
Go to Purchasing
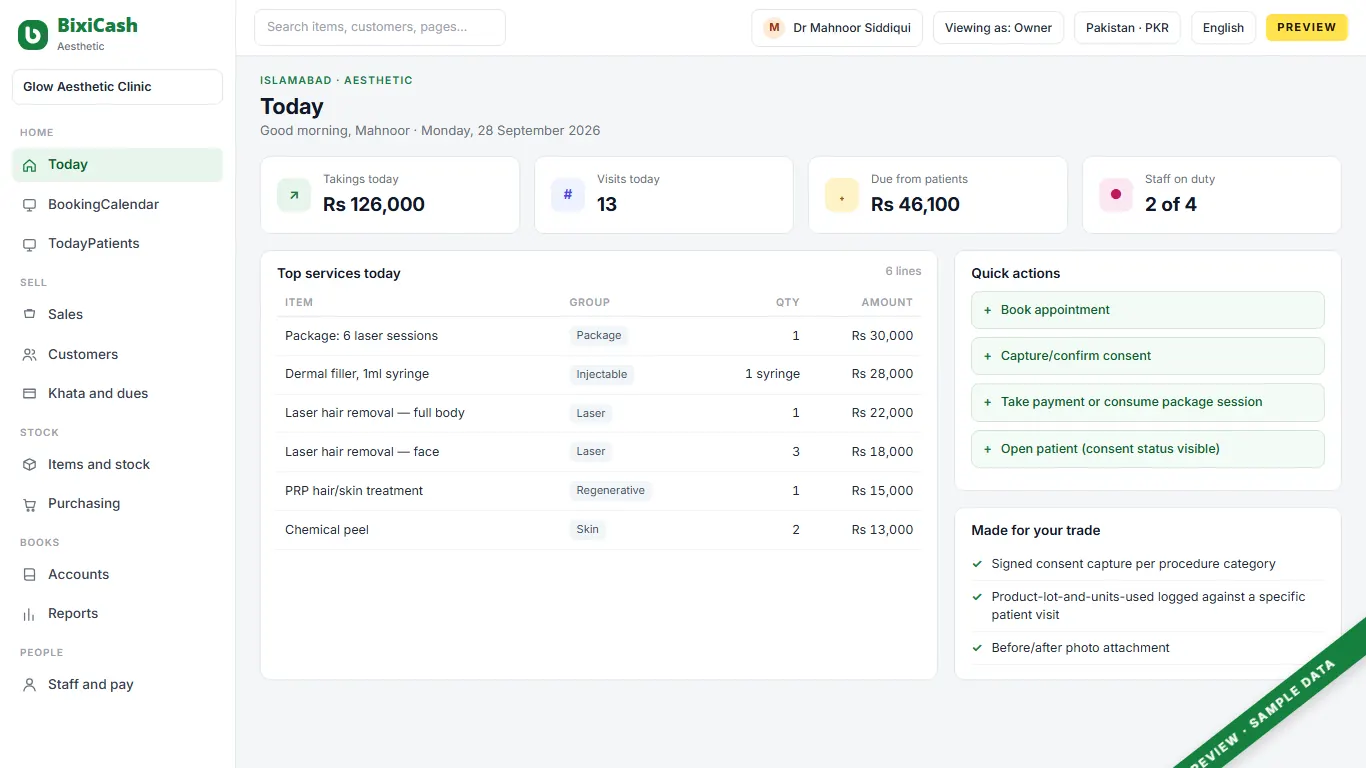117,504
